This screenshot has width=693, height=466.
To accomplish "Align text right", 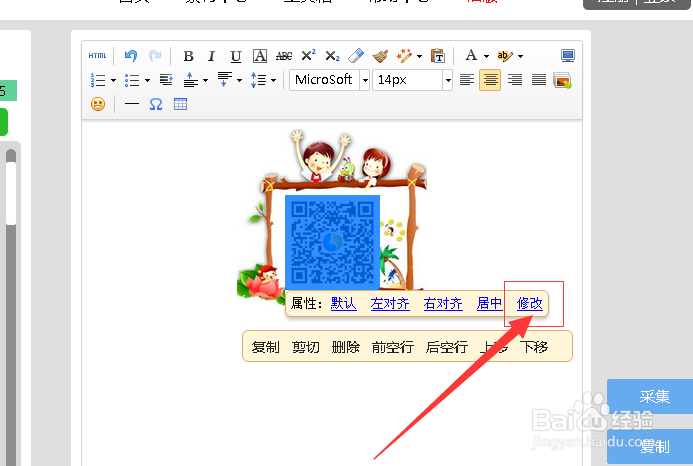I will point(514,80).
